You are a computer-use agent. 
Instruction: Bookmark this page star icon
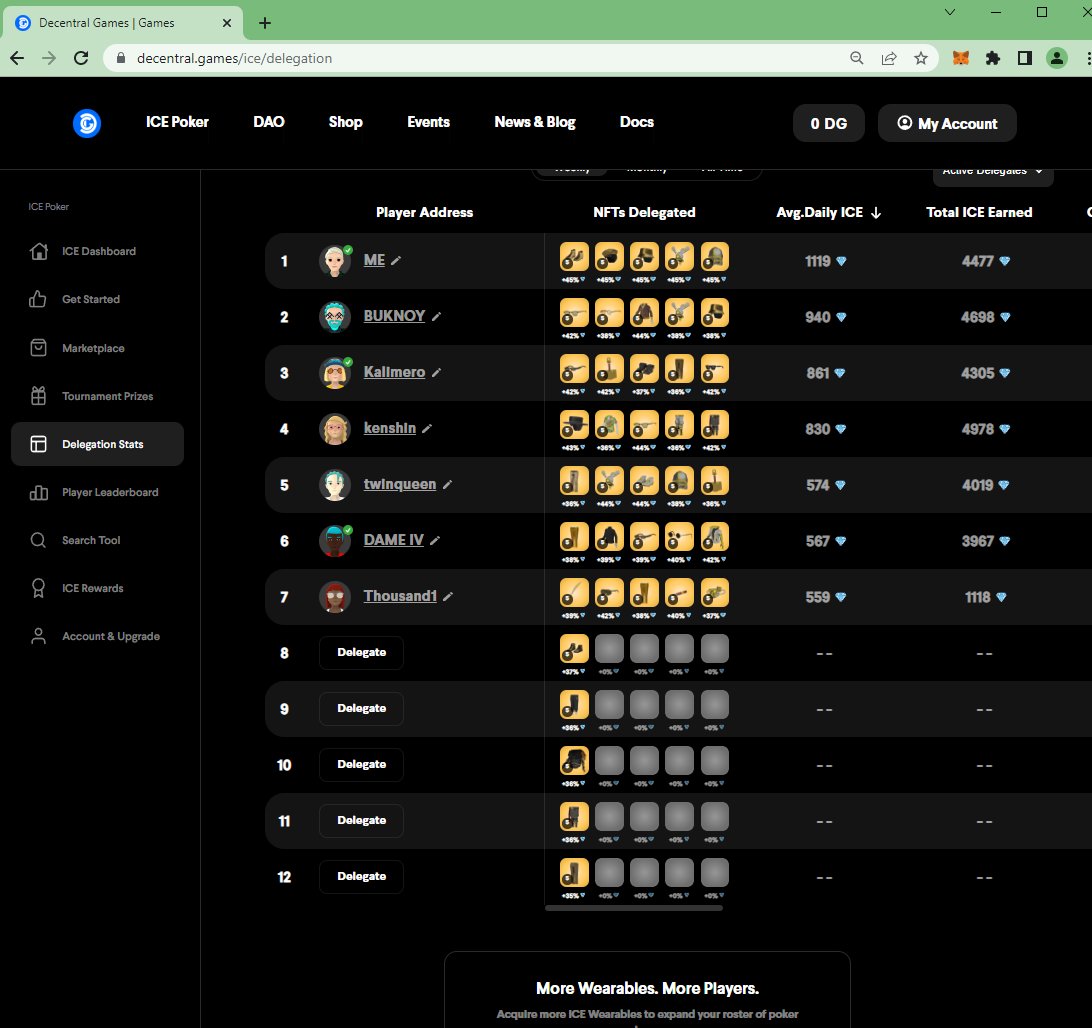921,58
